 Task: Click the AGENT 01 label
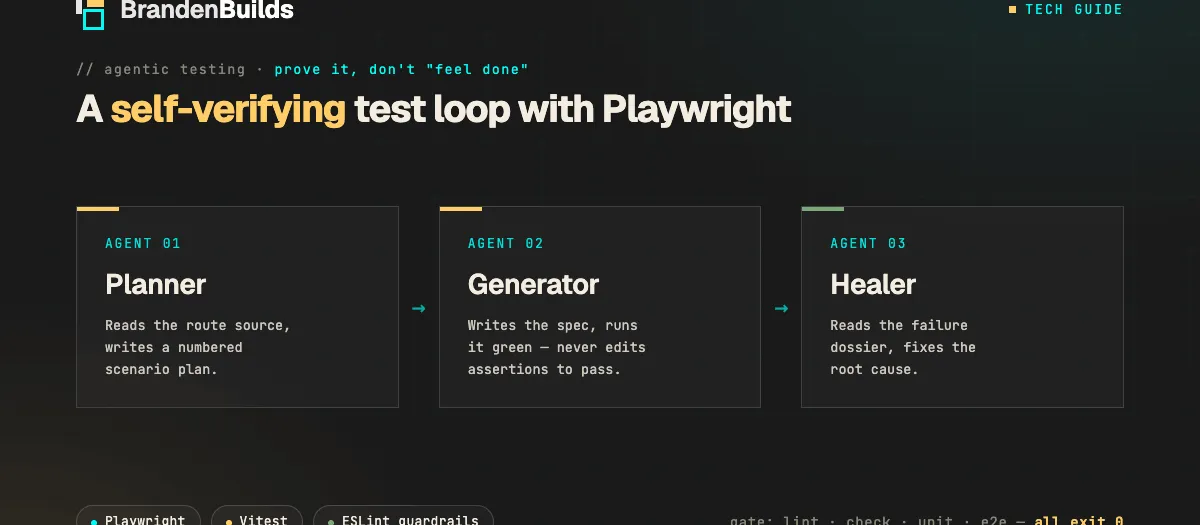pyautogui.click(x=143, y=243)
